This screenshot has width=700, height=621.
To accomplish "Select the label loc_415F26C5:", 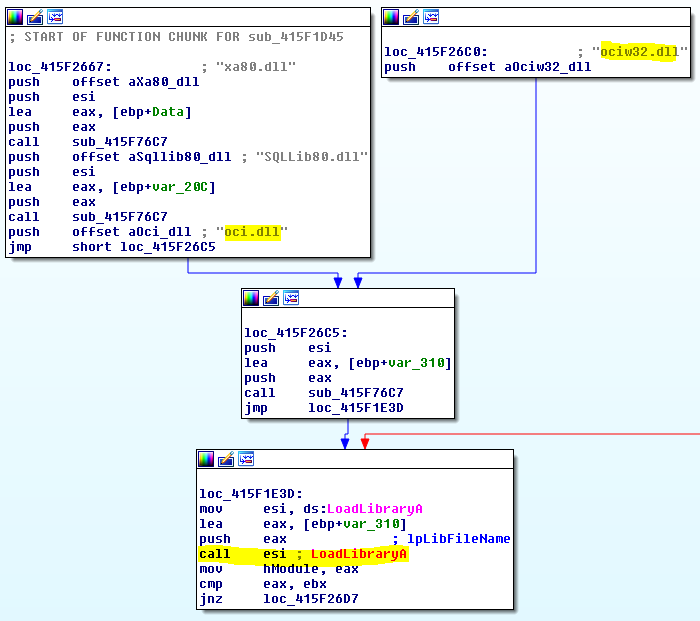I will (296, 333).
